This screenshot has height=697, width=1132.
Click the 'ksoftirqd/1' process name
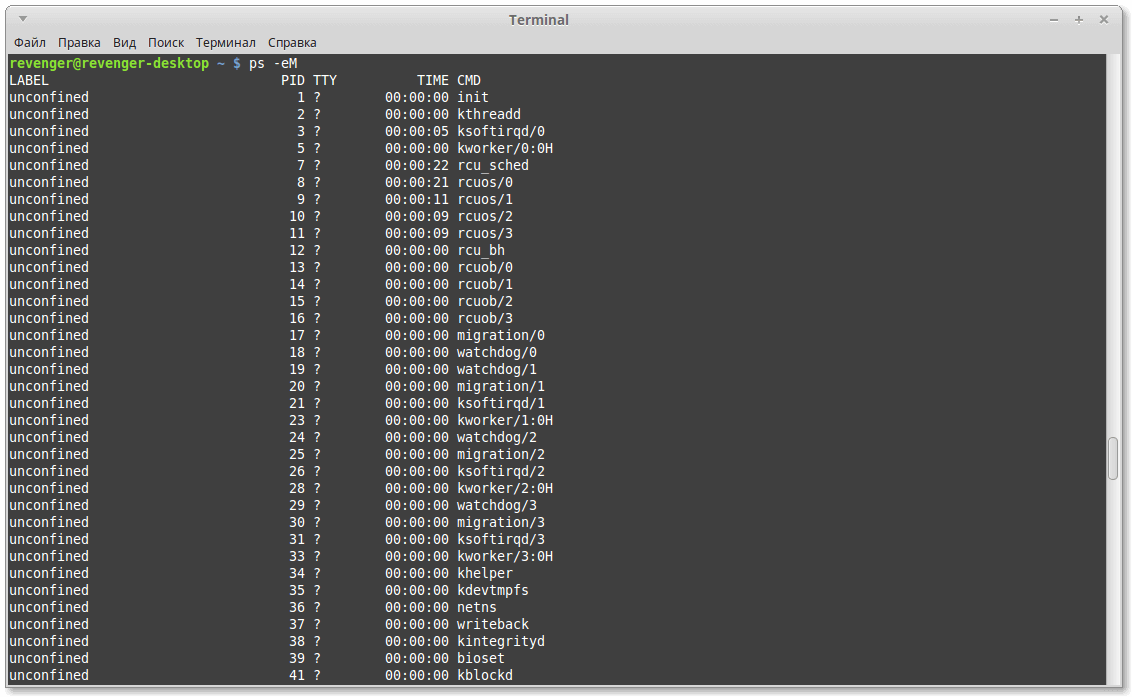pyautogui.click(x=501, y=403)
